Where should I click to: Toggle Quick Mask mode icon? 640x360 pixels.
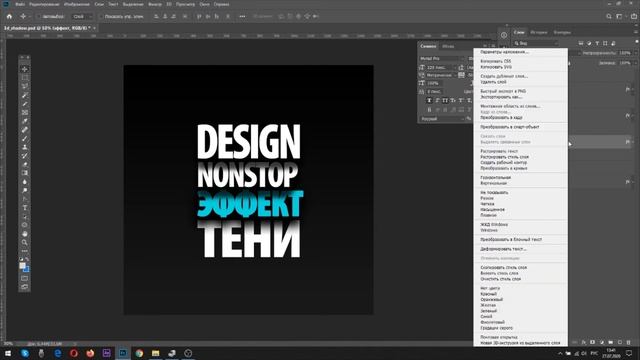pos(24,278)
